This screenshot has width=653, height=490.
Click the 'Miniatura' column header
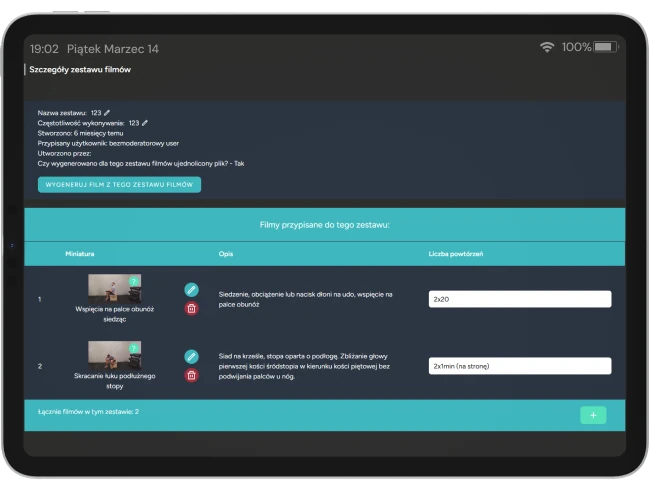pos(80,254)
